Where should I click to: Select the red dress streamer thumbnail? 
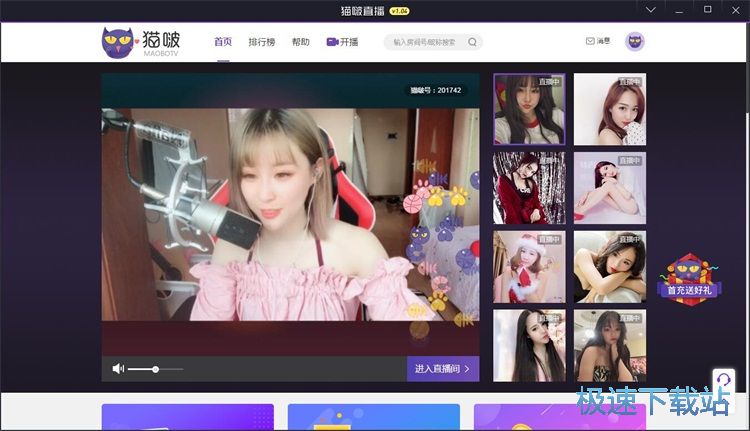(x=529, y=188)
